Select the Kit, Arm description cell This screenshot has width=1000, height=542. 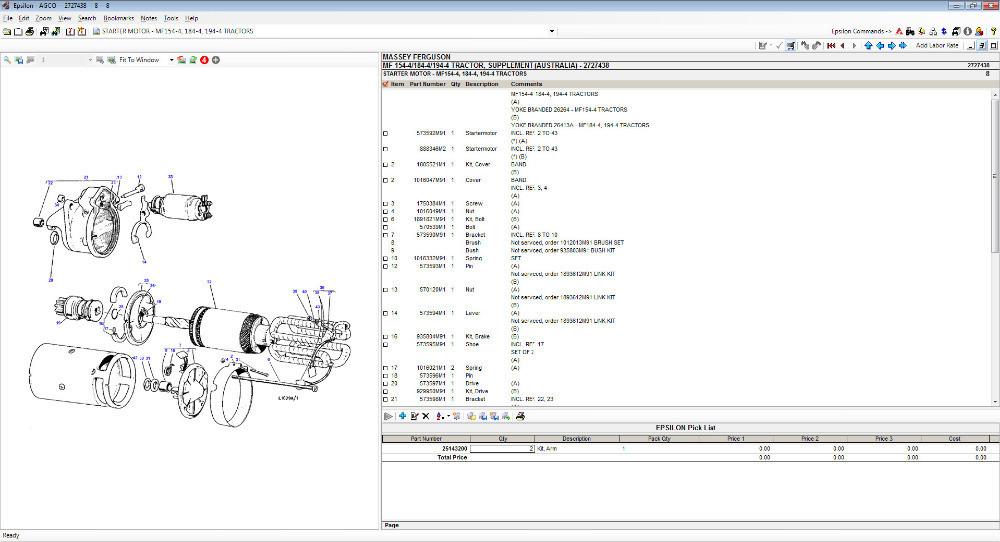pos(547,449)
